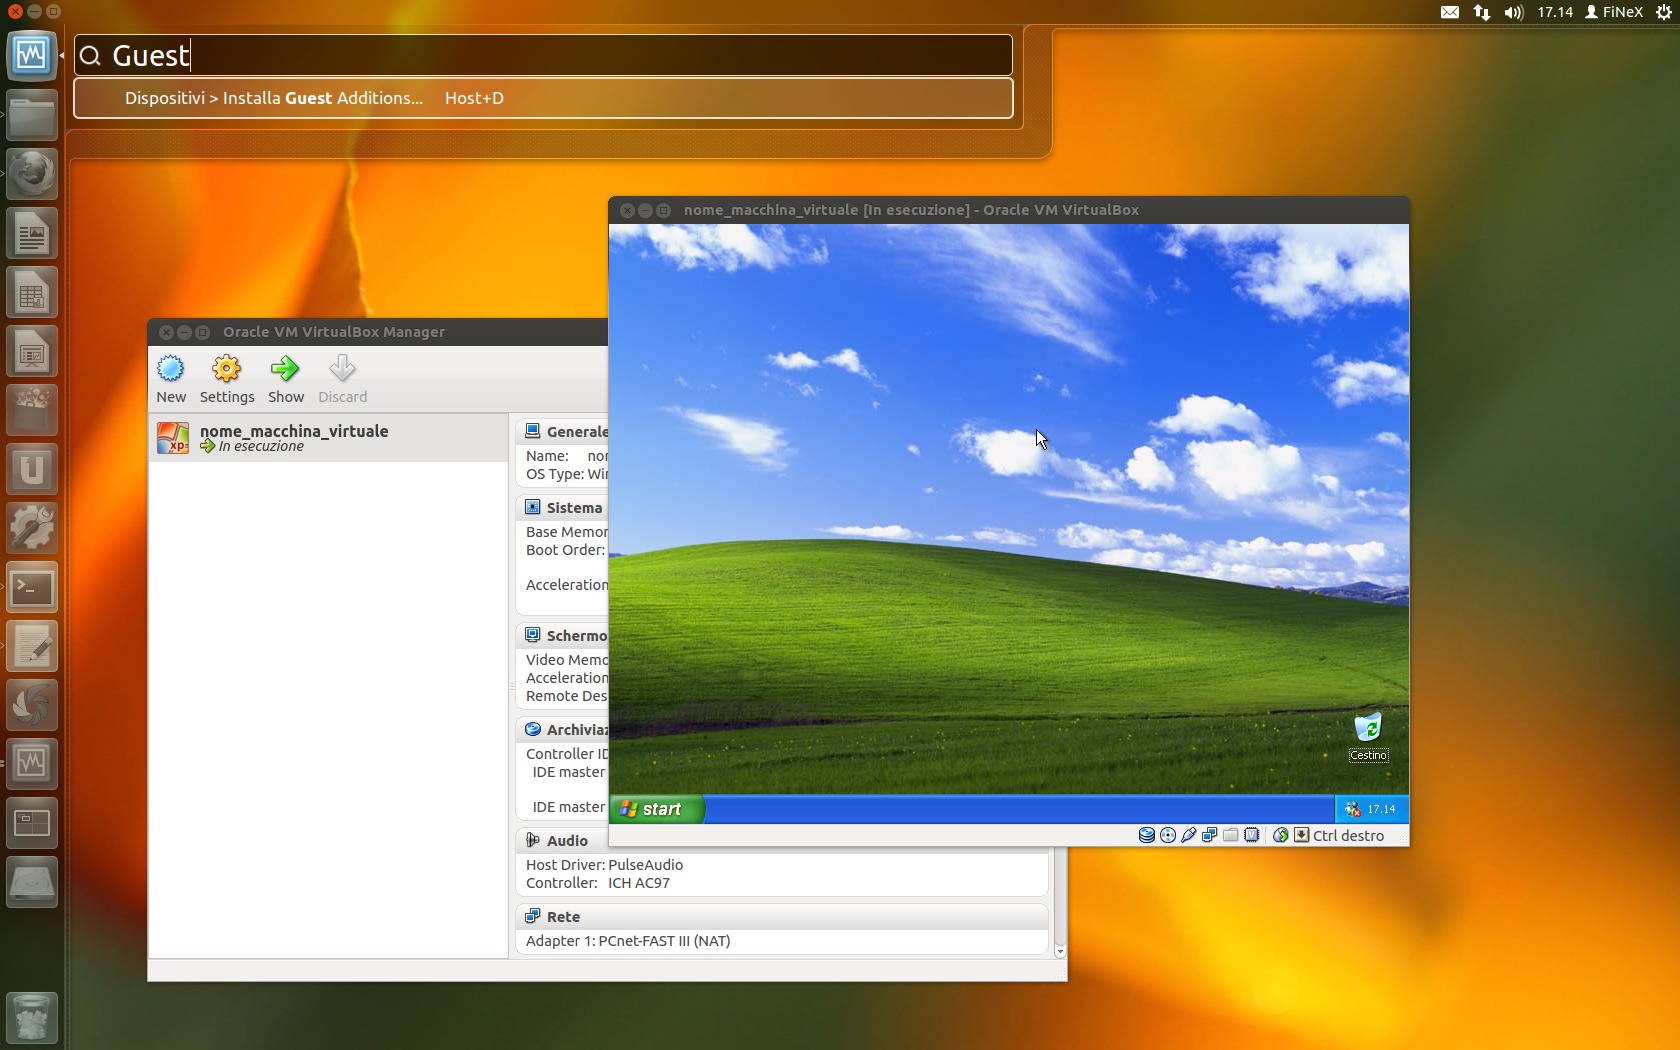The image size is (1680, 1050).
Task: Open the text editor pencil launcher icon
Action: click(32, 647)
